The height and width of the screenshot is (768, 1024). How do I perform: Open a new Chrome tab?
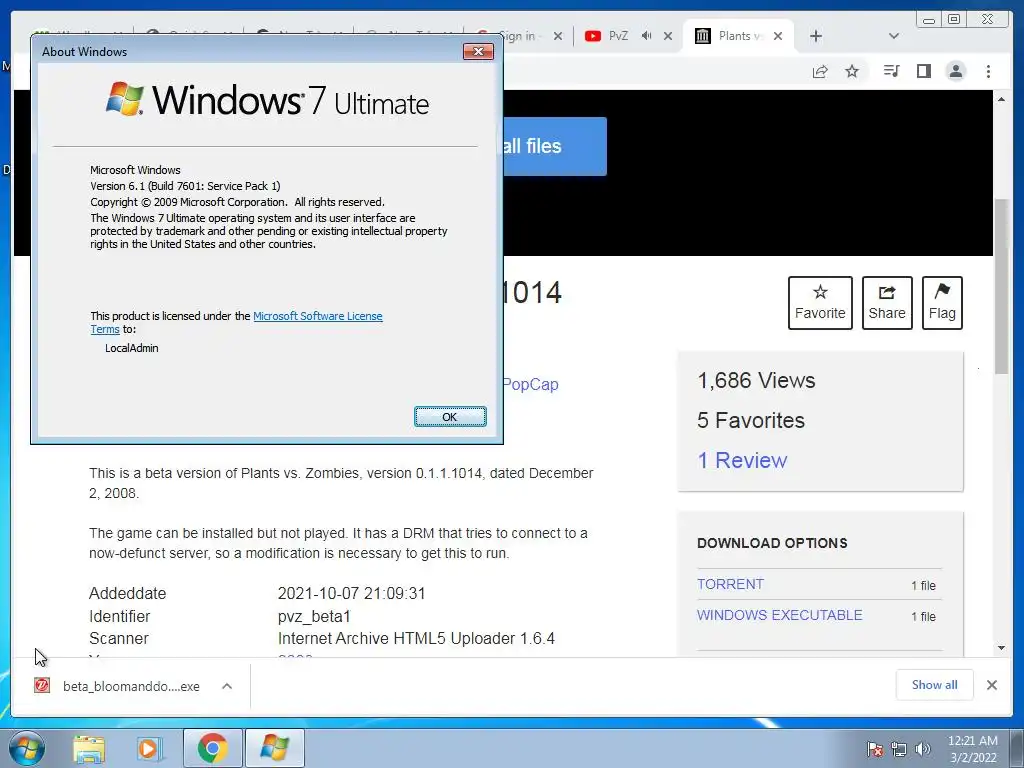(x=816, y=37)
